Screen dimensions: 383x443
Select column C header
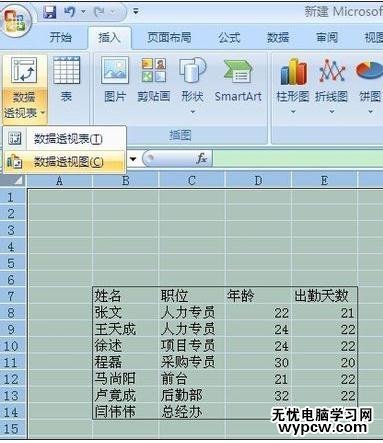[192, 181]
